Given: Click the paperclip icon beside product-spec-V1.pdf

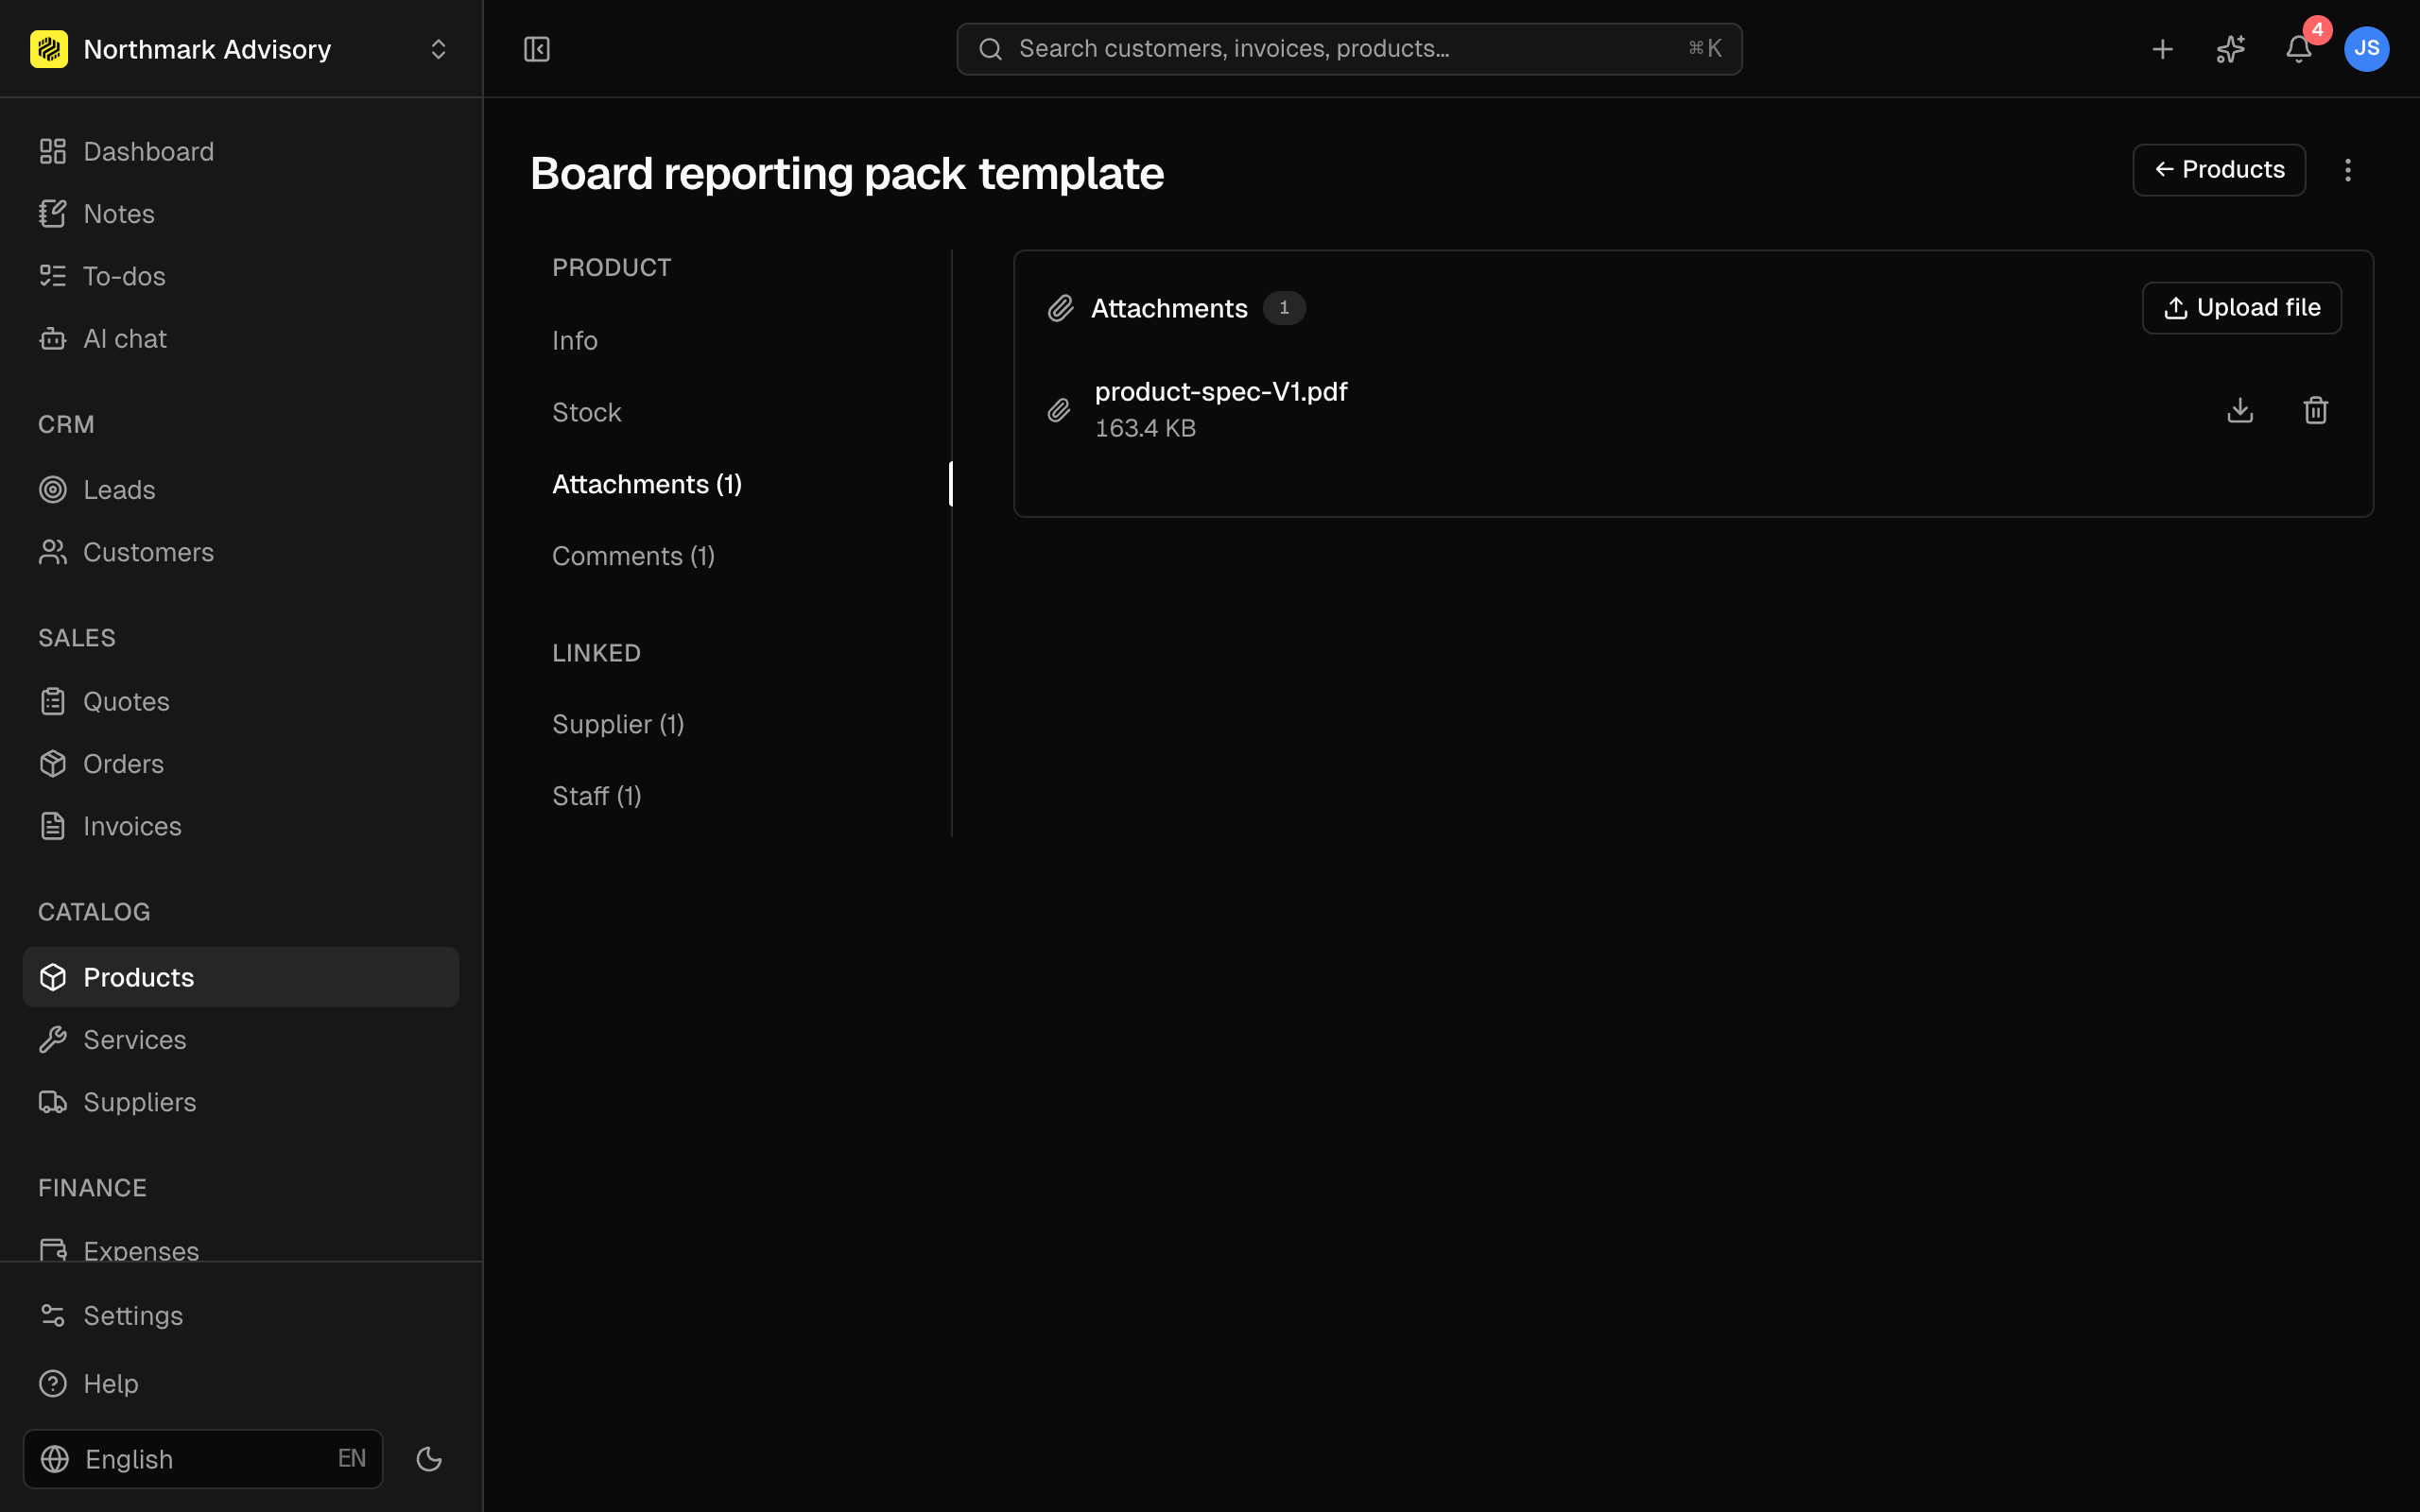Looking at the screenshot, I should (x=1059, y=410).
